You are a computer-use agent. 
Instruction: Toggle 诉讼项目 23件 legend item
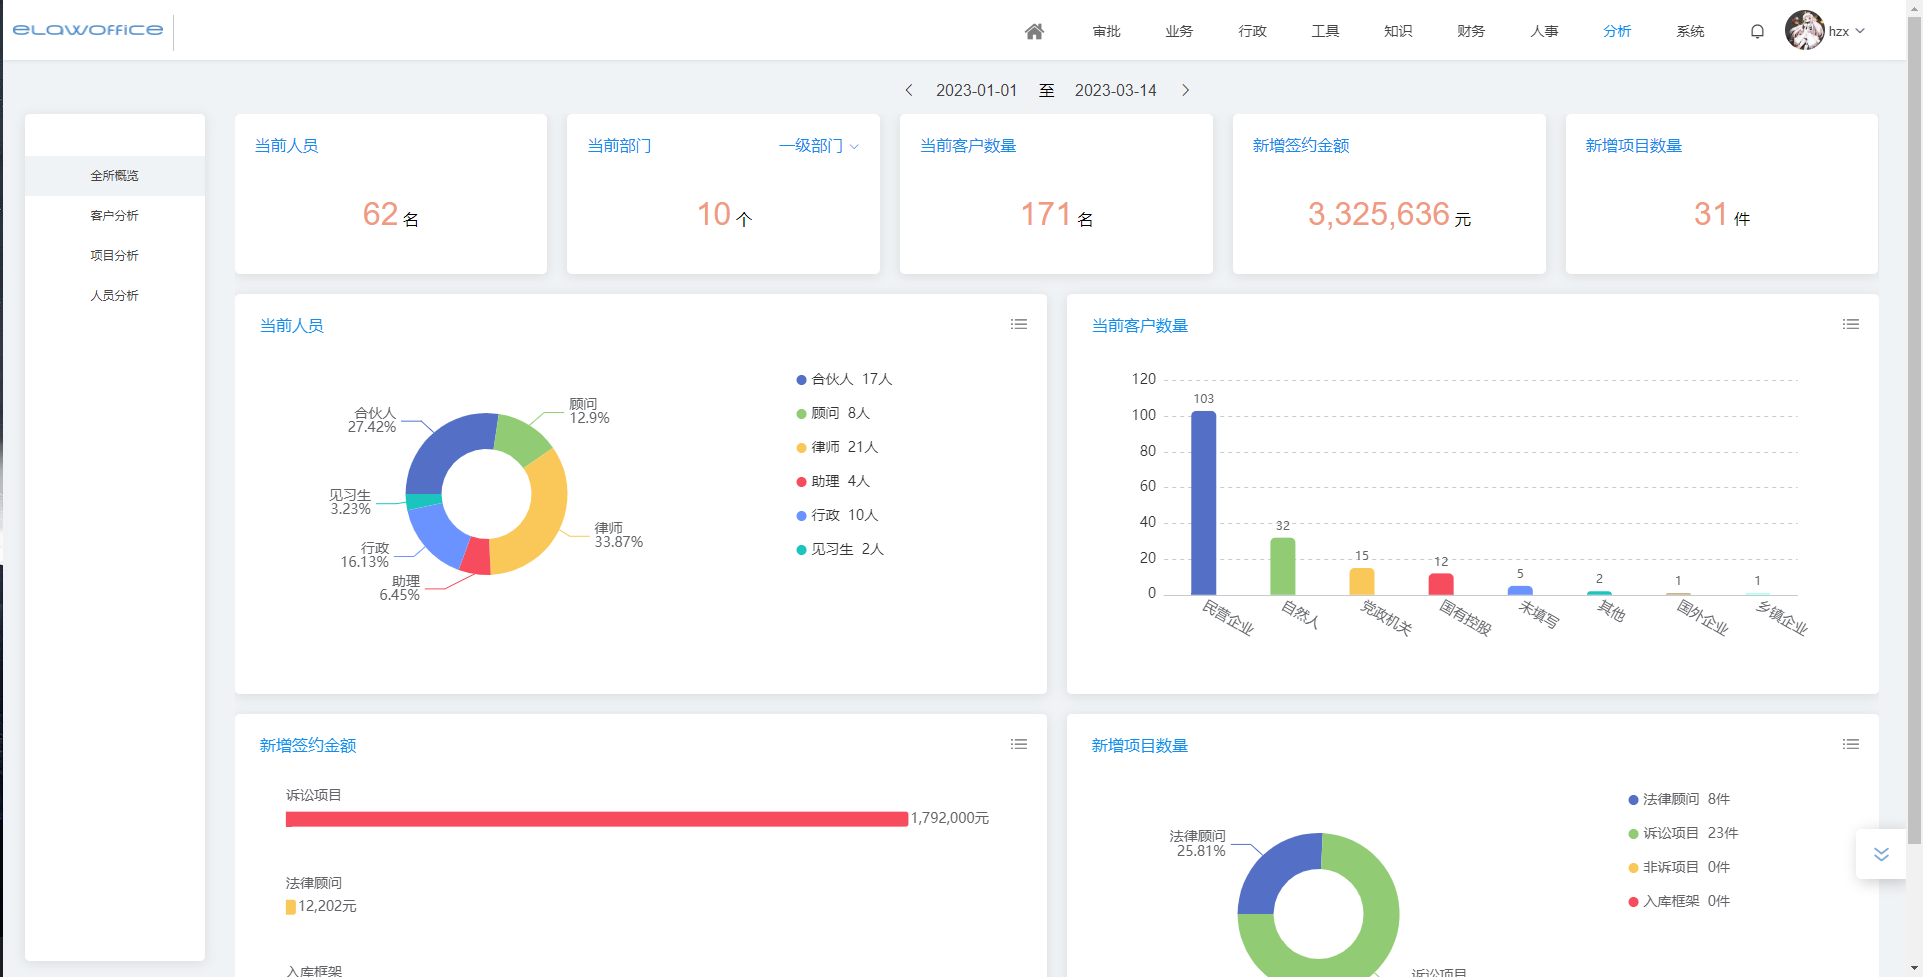(x=1683, y=833)
